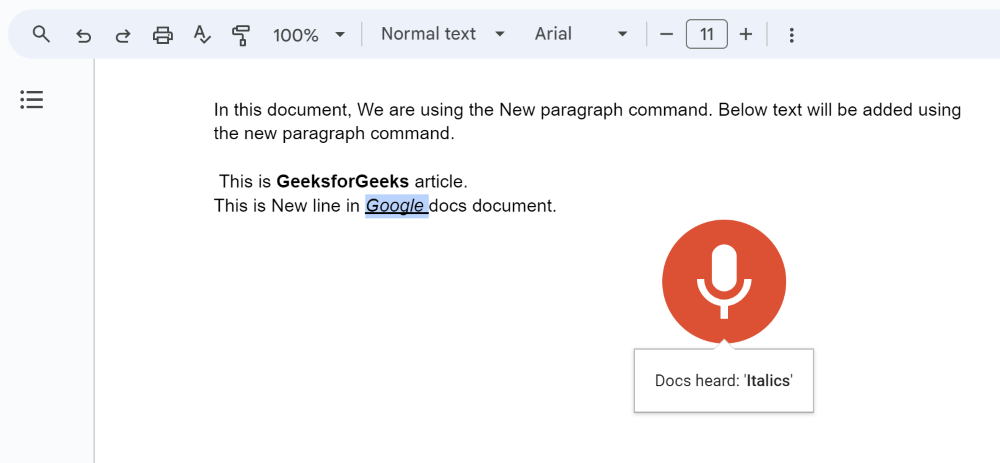Viewport: 1000px width, 463px height.
Task: Print the document
Action: pos(162,35)
